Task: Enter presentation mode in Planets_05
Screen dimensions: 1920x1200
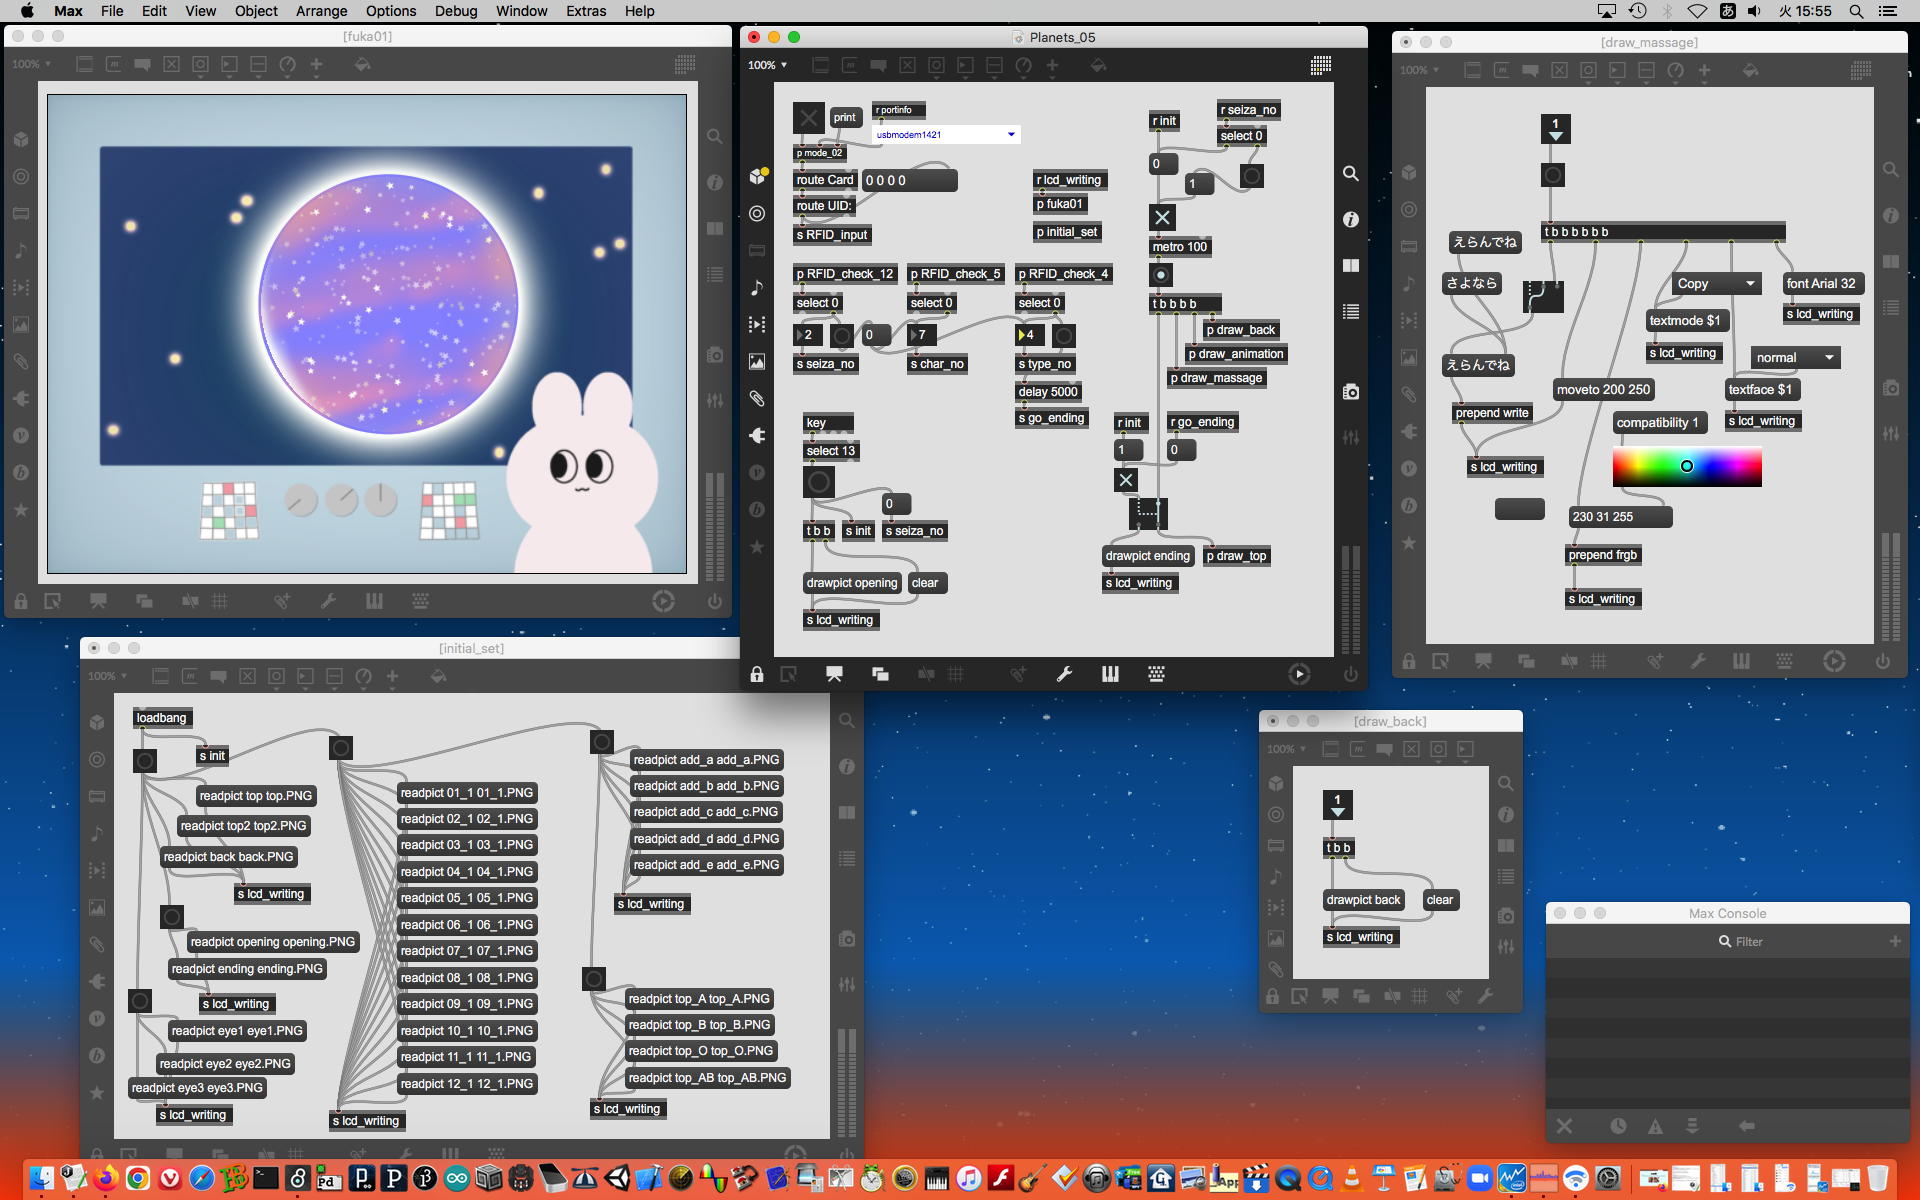Action: pos(834,675)
